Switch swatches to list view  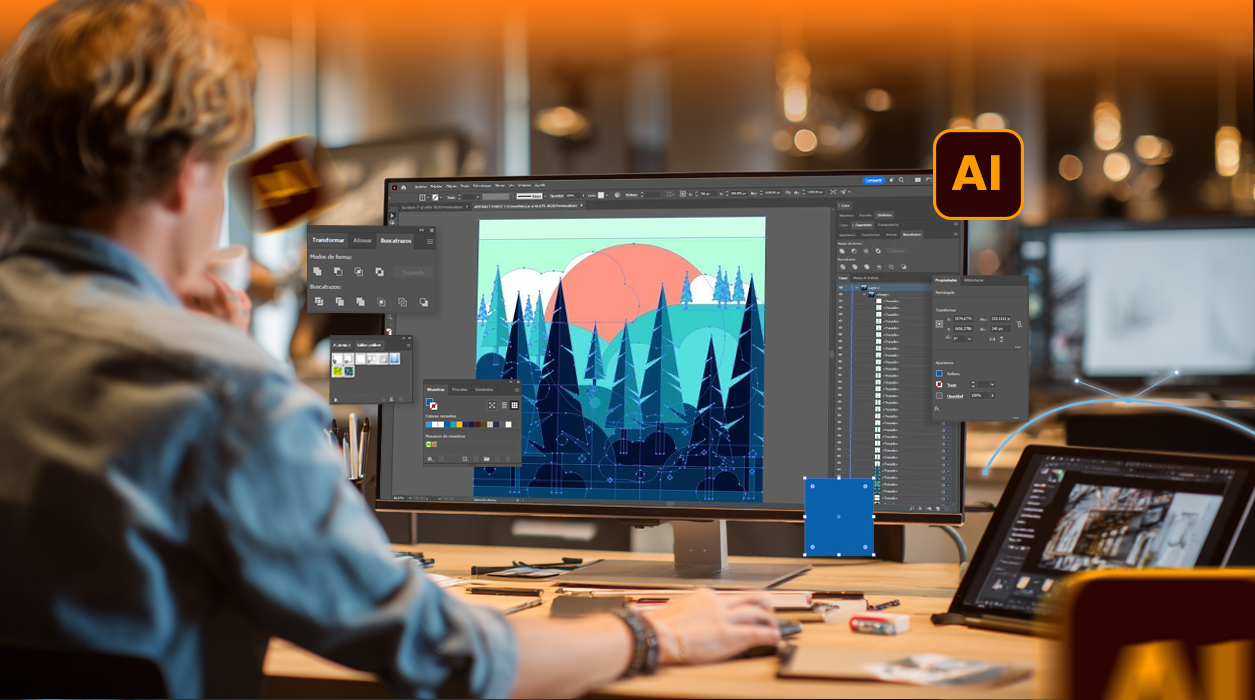[x=503, y=405]
